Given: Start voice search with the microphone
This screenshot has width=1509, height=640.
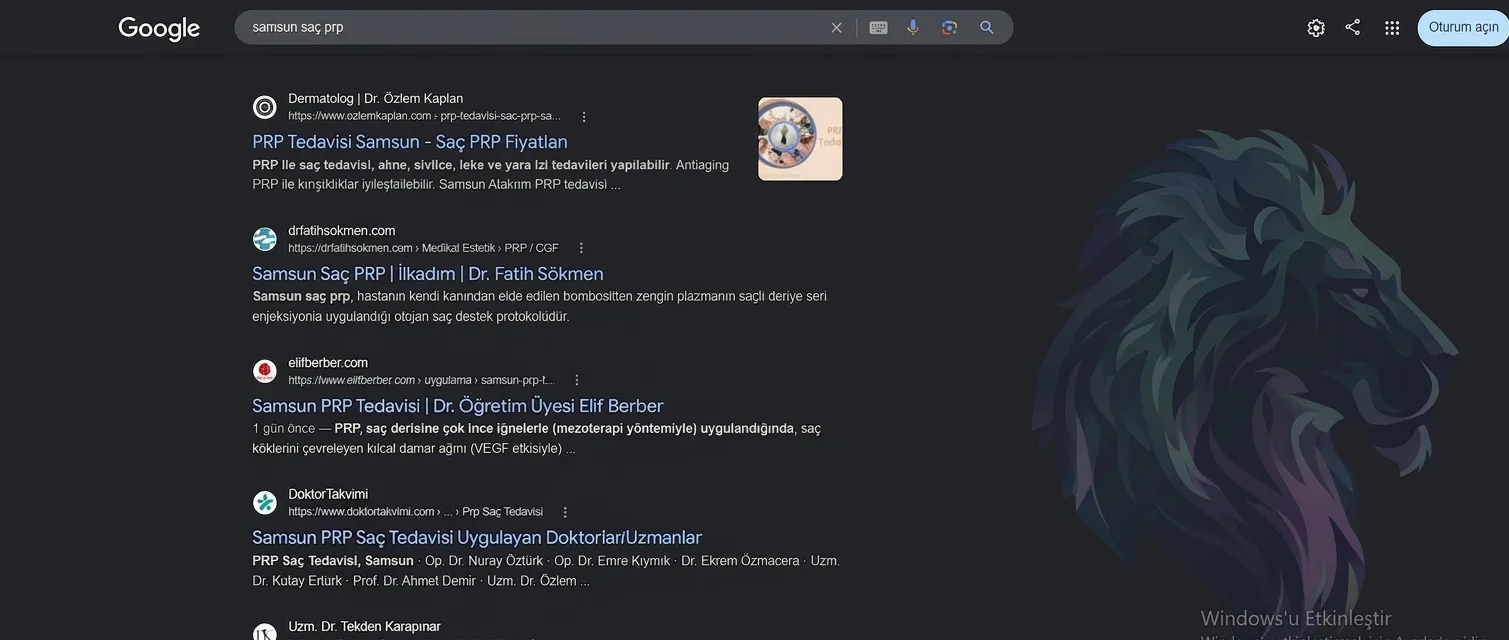Looking at the screenshot, I should pyautogui.click(x=913, y=28).
